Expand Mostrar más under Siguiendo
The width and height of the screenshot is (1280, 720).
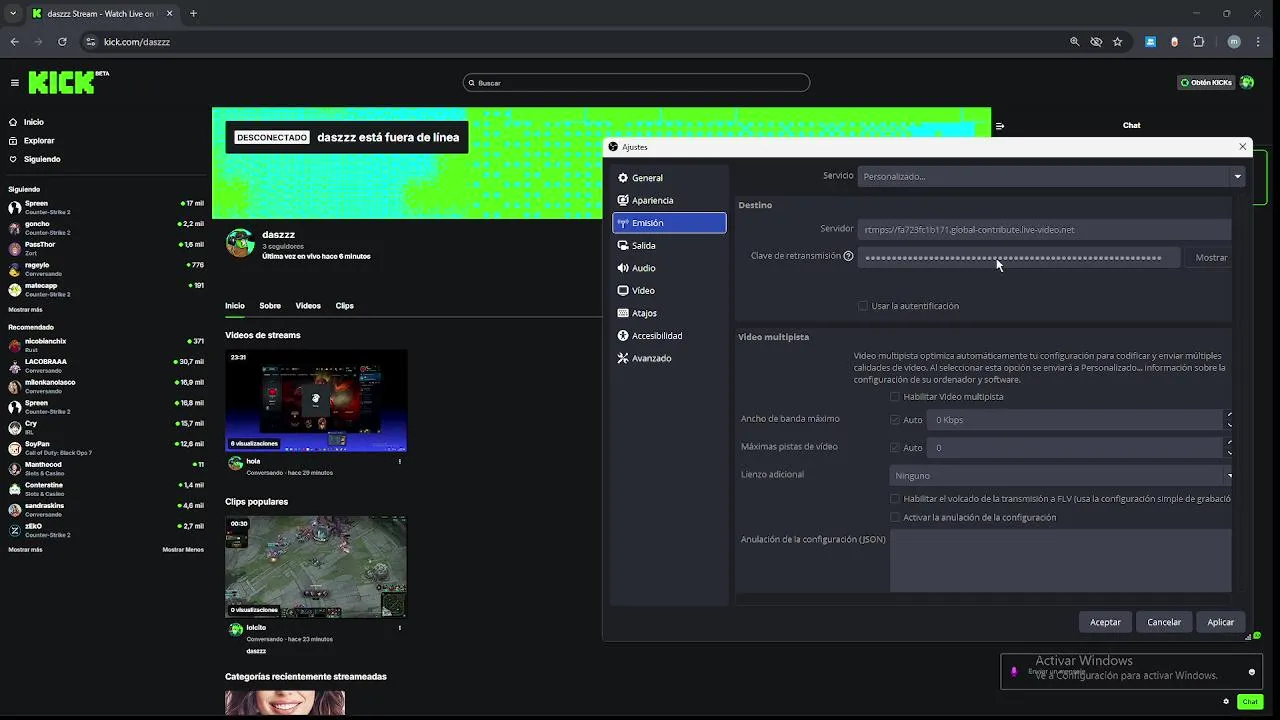(25, 310)
